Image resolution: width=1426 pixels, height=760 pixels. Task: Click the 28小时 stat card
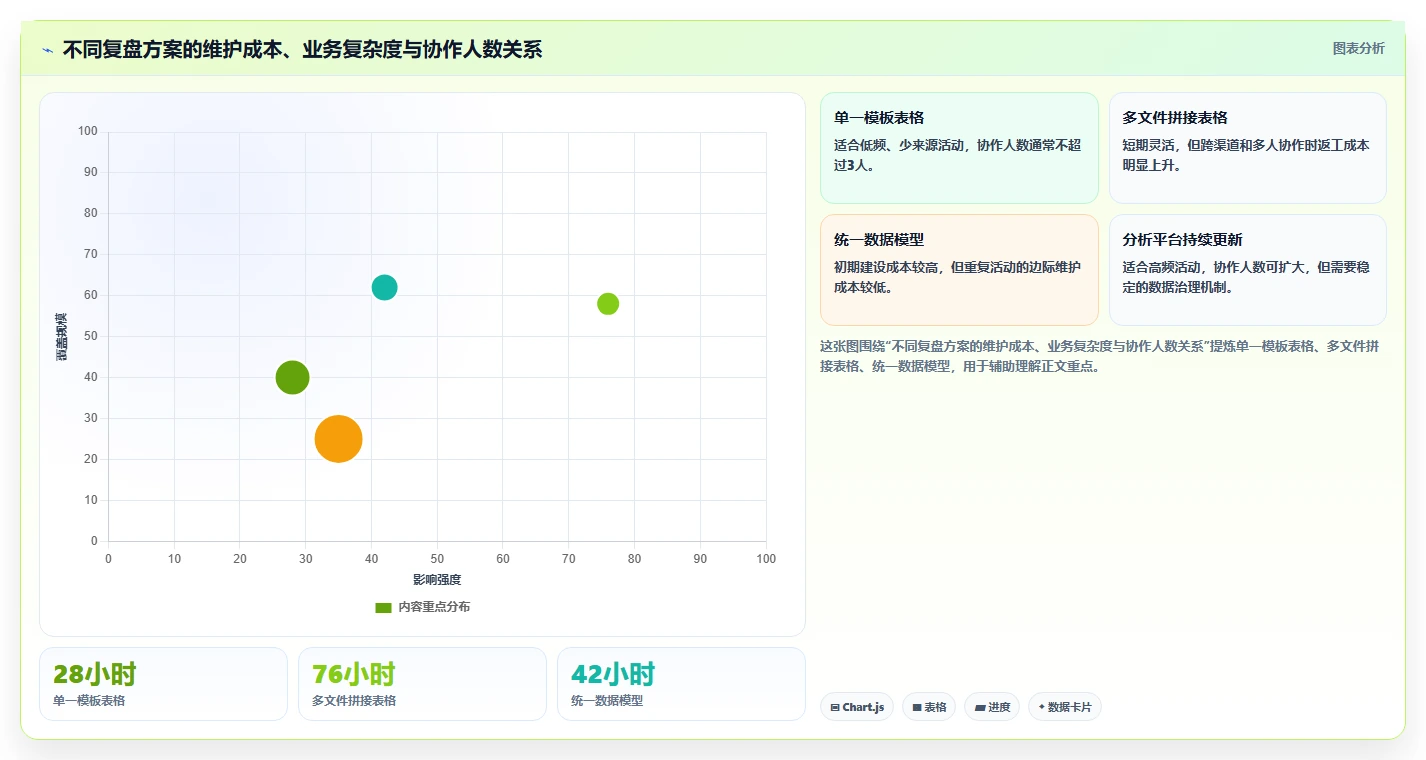163,684
